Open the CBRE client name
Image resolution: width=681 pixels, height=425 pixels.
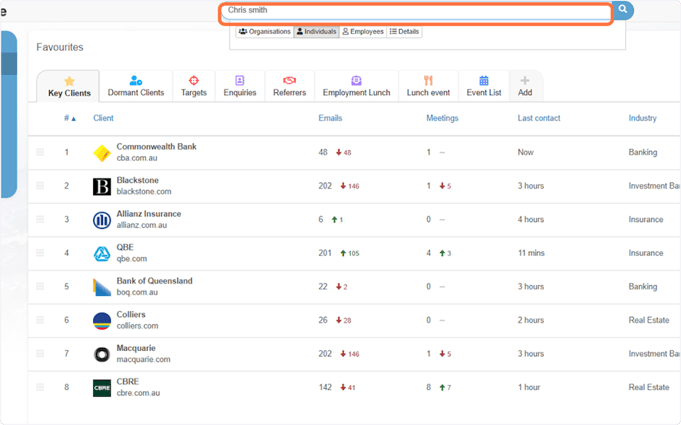point(128,382)
